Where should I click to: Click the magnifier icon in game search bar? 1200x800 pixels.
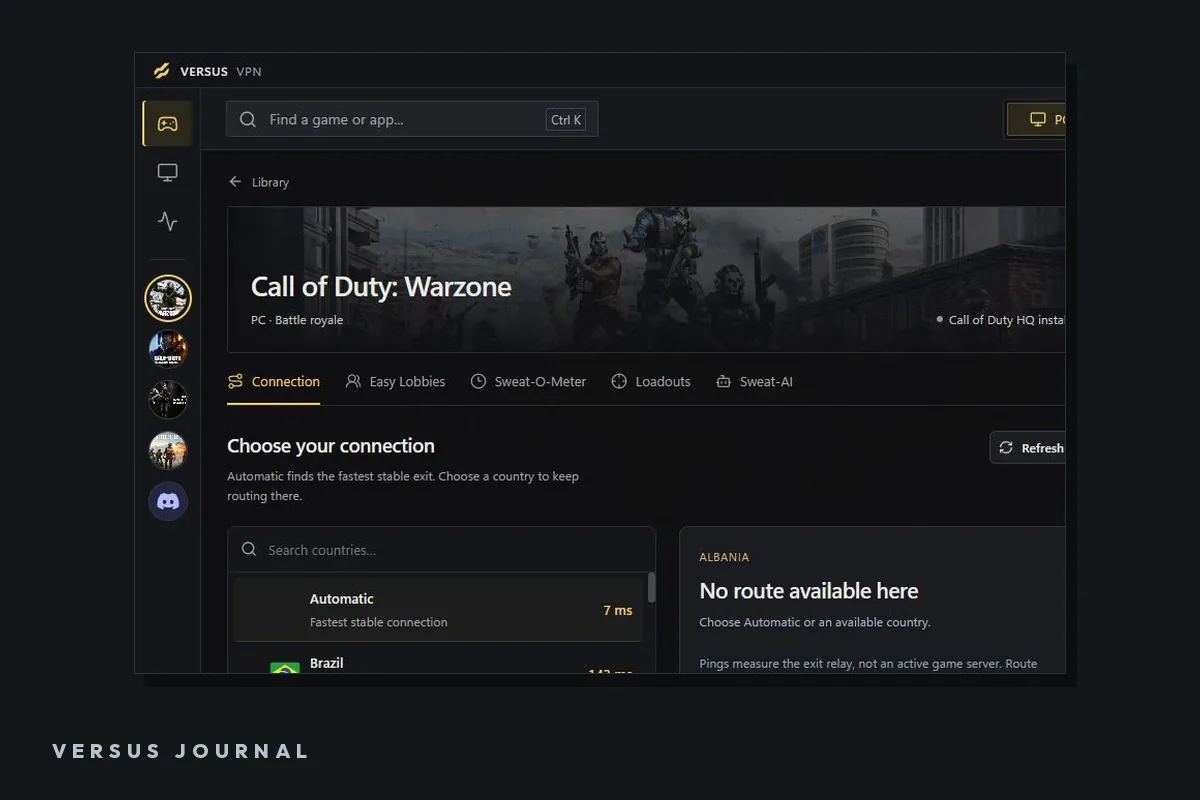(x=248, y=120)
